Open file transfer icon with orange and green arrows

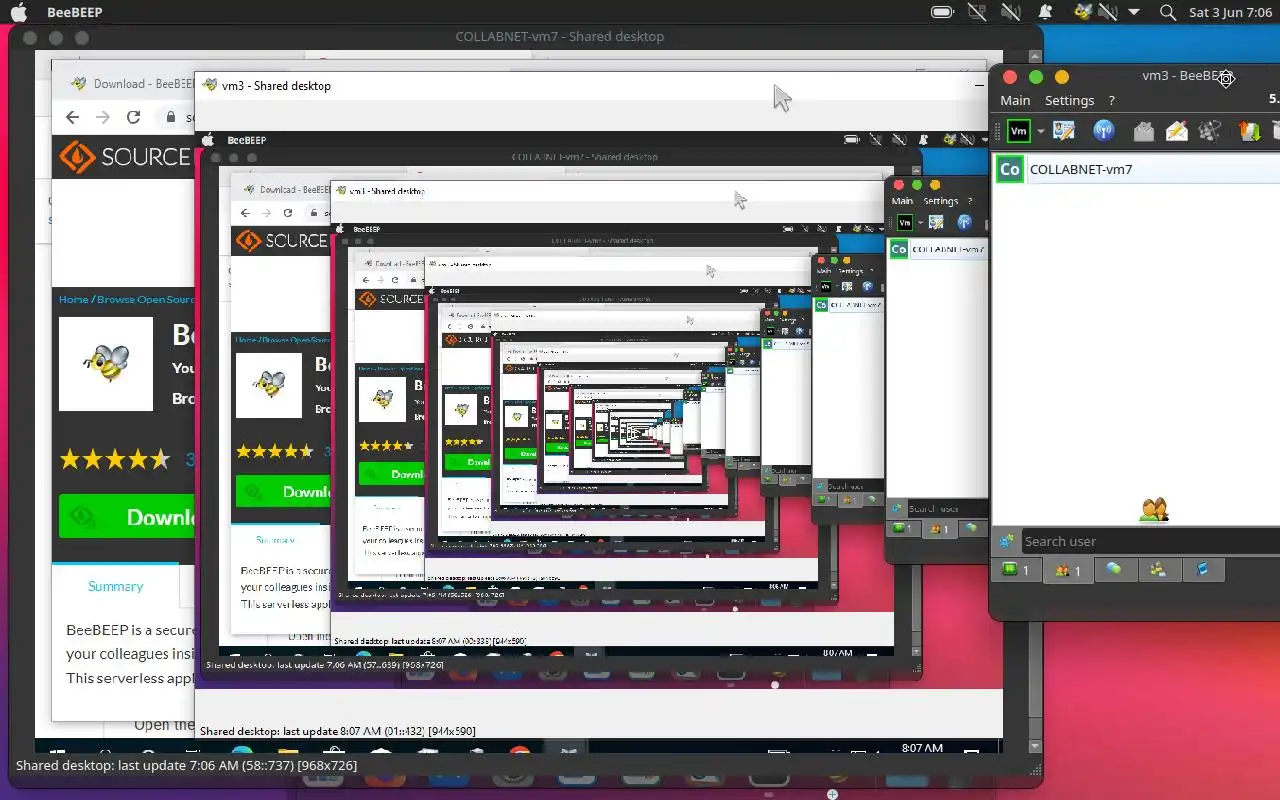(1249, 131)
